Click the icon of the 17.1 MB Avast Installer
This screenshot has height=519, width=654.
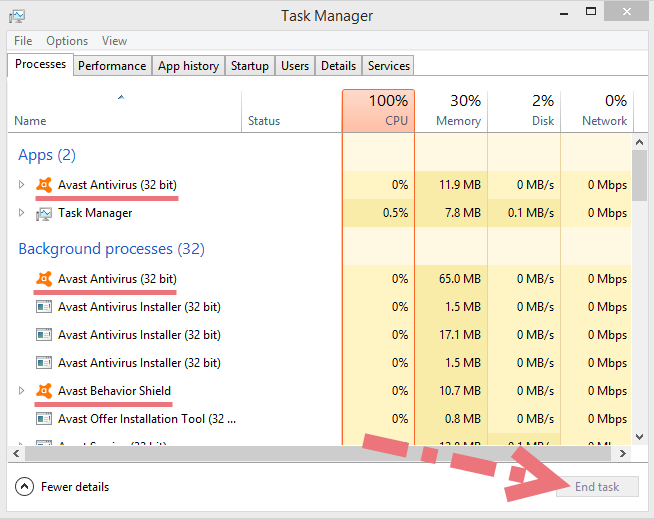click(x=44, y=335)
